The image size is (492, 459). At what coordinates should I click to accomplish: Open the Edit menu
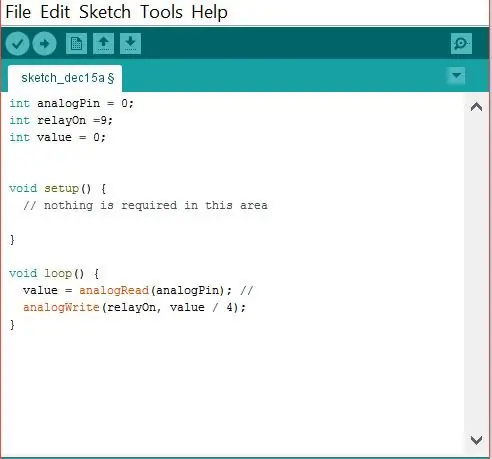tap(55, 12)
